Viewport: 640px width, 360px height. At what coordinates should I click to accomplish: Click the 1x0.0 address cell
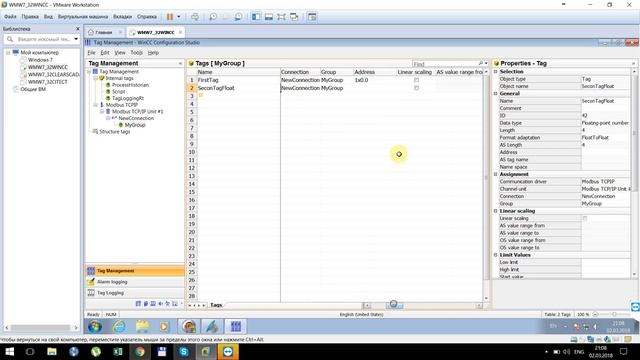(375, 80)
